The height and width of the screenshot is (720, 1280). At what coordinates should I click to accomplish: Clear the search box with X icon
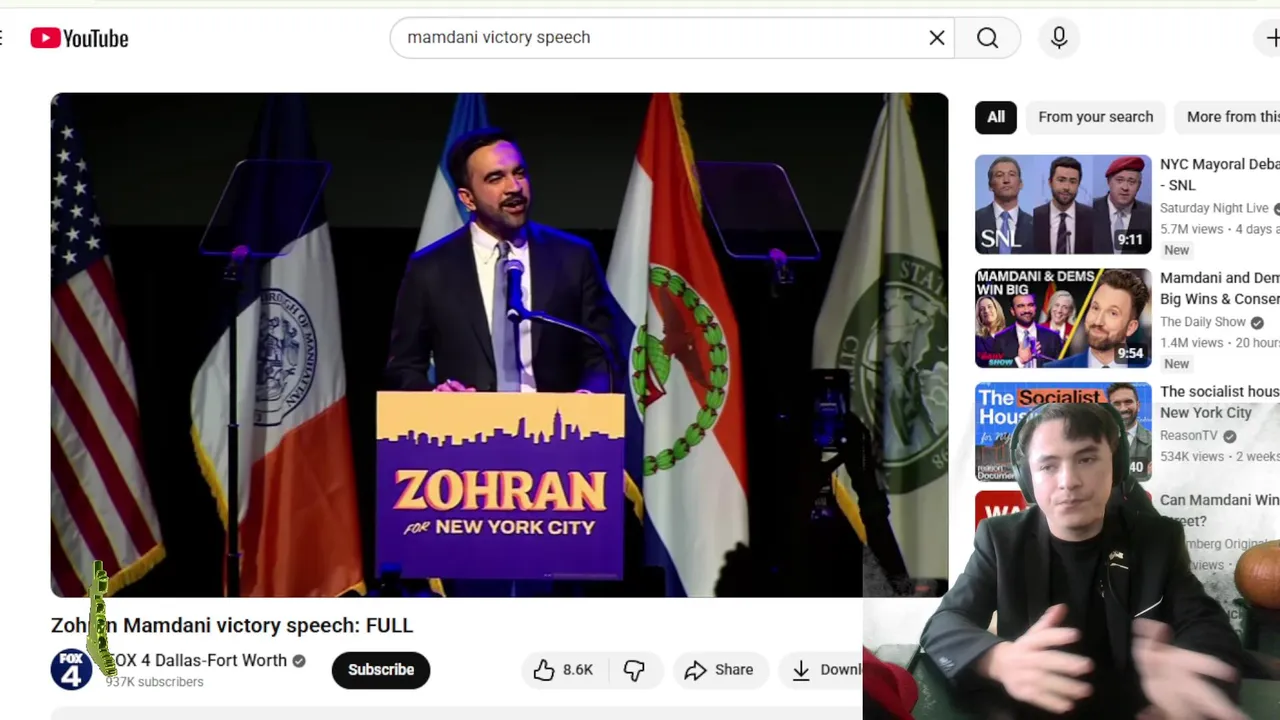(937, 38)
